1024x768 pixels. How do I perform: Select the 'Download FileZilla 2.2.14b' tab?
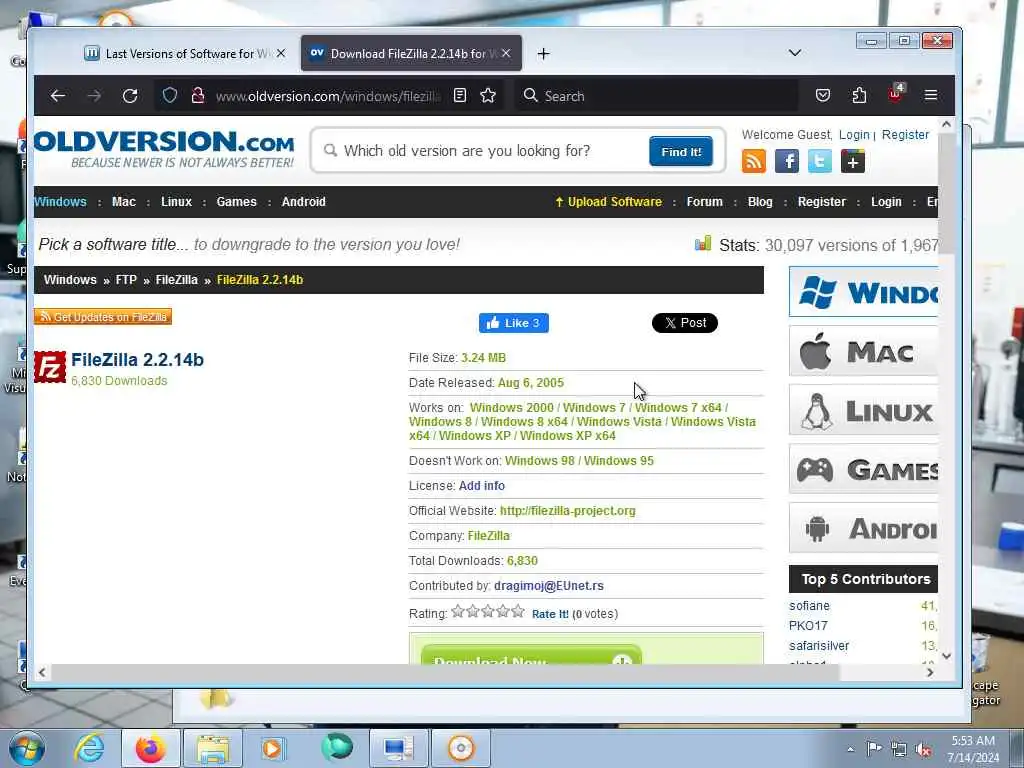point(411,54)
